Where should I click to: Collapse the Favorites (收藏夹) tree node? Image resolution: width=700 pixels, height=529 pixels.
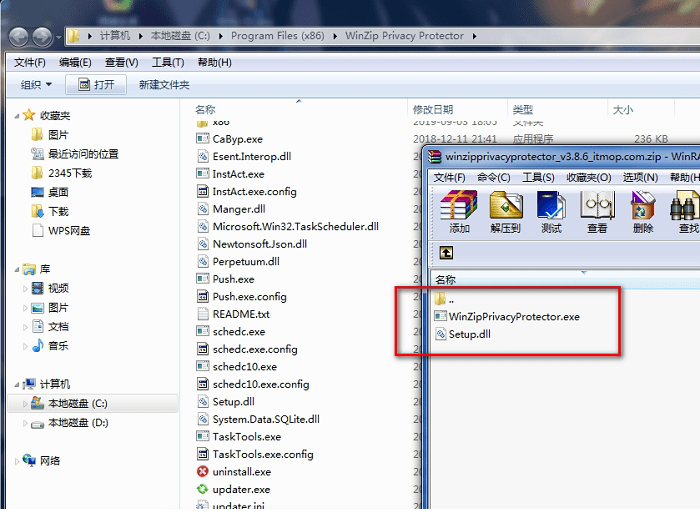coord(17,116)
